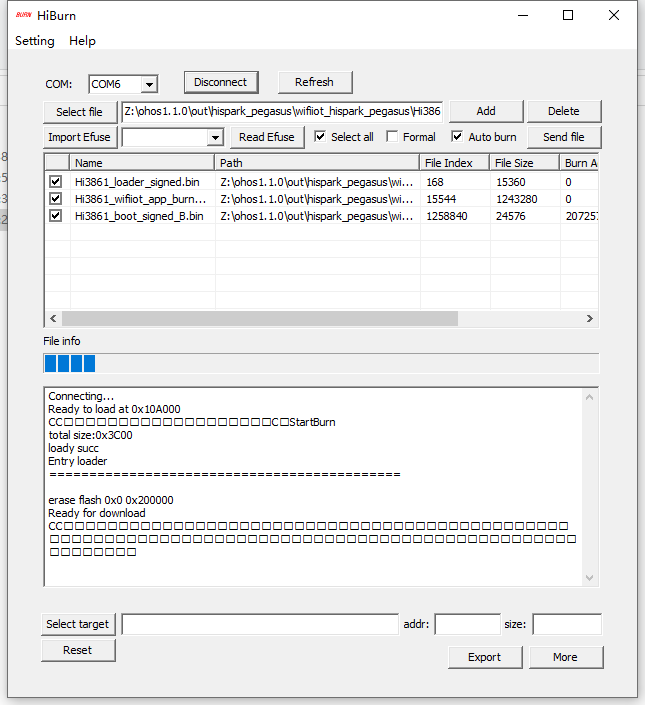Toggle the Select all checkbox
The width and height of the screenshot is (645, 705).
pyautogui.click(x=320, y=136)
